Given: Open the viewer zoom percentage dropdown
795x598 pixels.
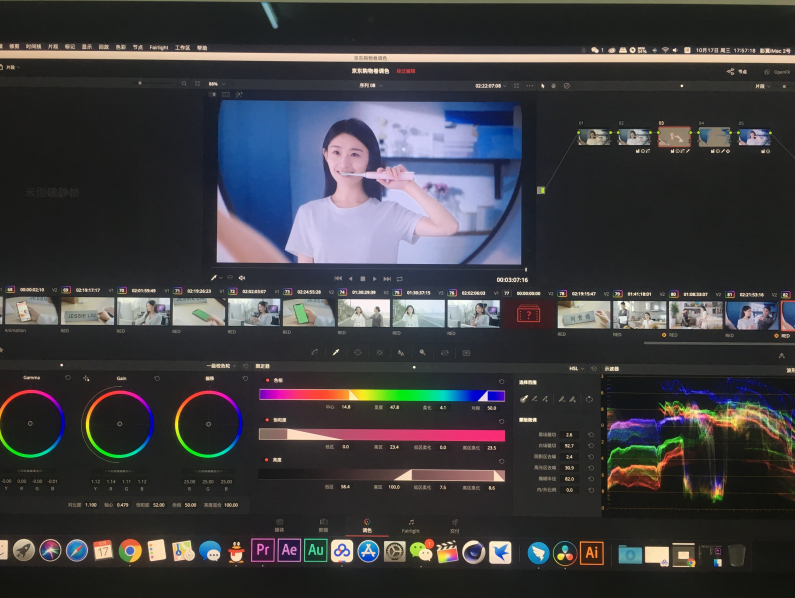Looking at the screenshot, I should [213, 84].
